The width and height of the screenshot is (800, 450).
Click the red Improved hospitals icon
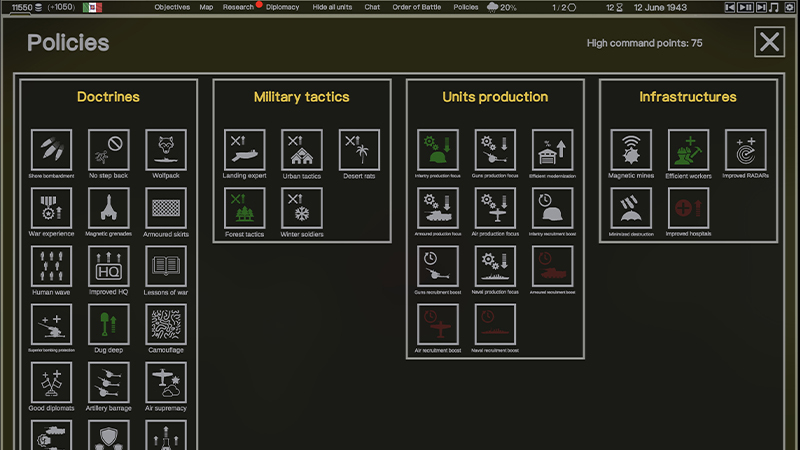pos(688,208)
